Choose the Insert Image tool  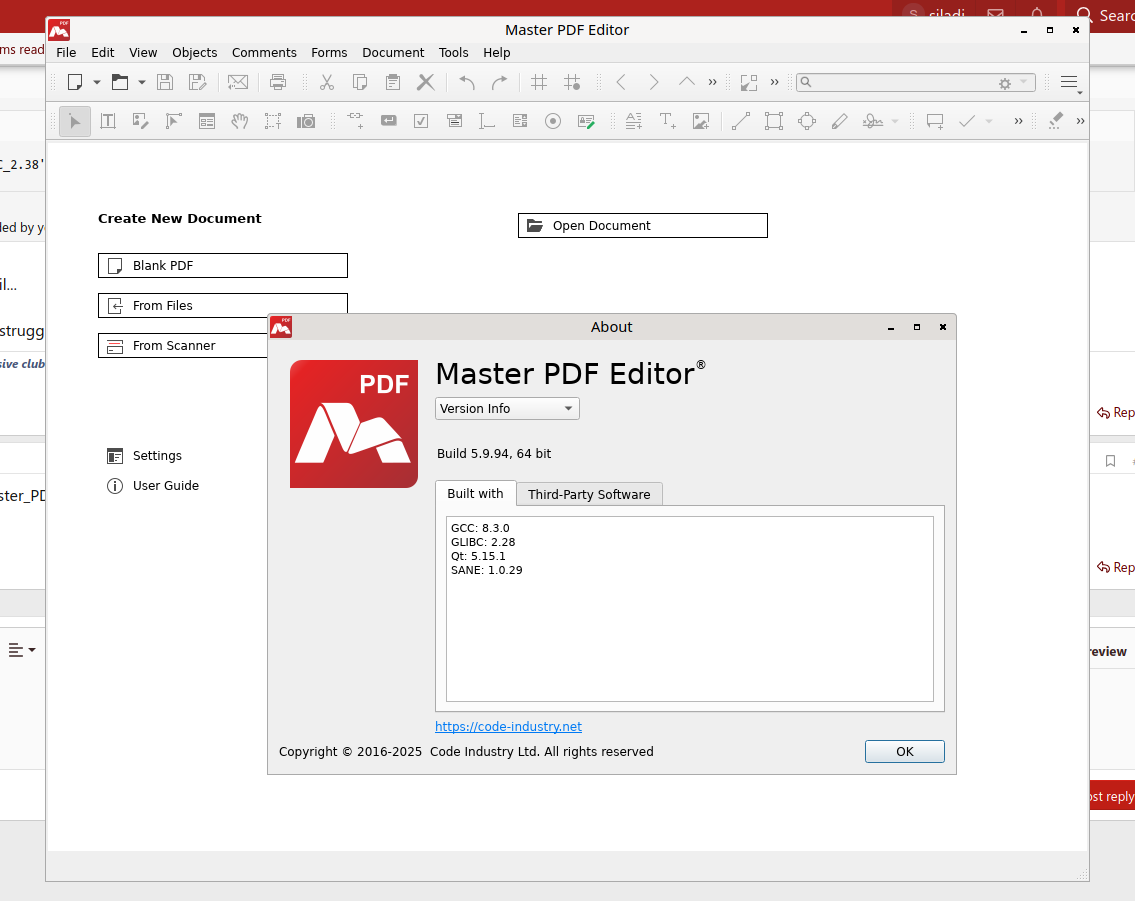tap(701, 121)
